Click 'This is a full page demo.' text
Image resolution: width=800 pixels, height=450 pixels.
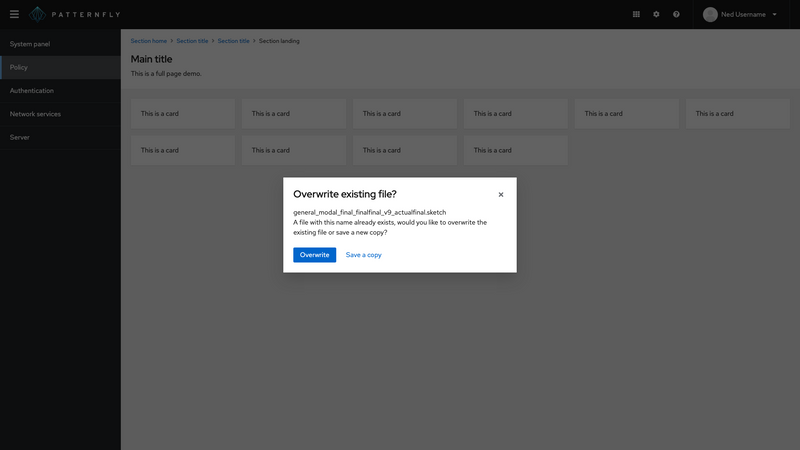(166, 73)
